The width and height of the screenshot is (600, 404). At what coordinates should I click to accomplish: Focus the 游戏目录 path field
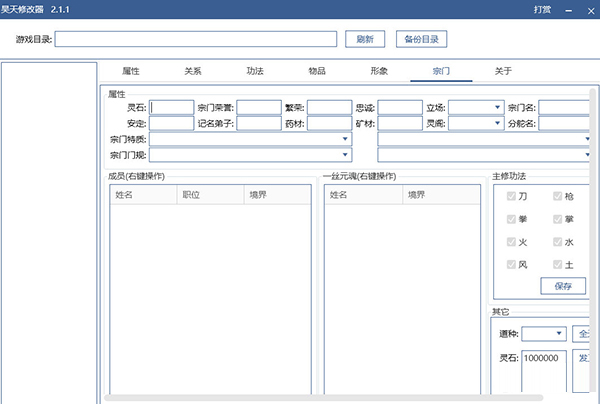pos(196,39)
